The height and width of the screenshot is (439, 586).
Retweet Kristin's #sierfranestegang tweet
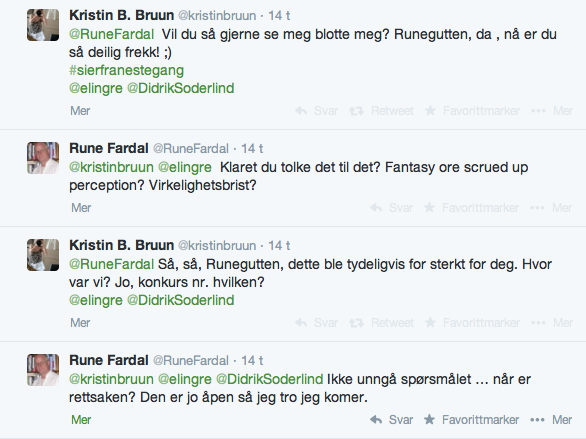coord(382,111)
